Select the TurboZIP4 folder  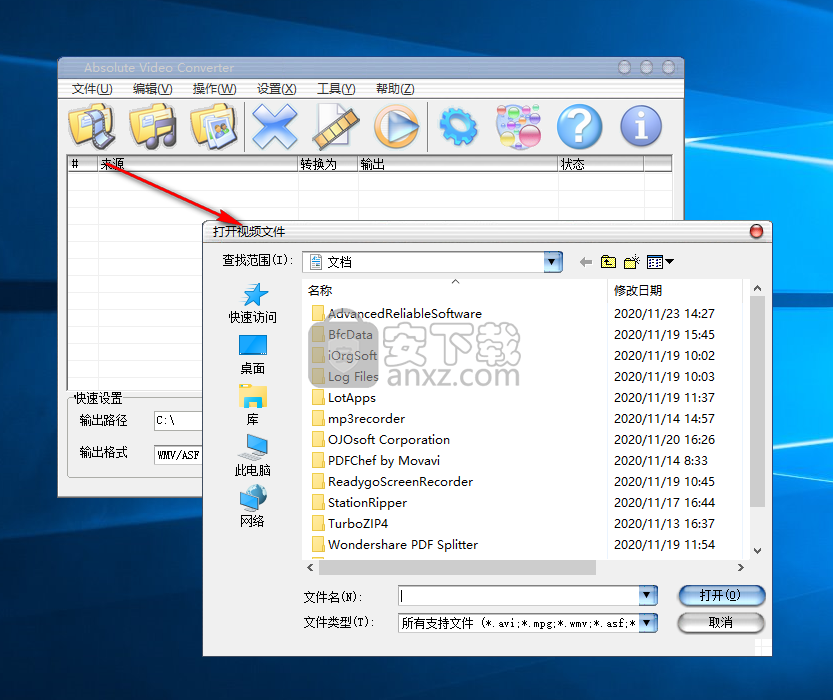click(x=350, y=524)
